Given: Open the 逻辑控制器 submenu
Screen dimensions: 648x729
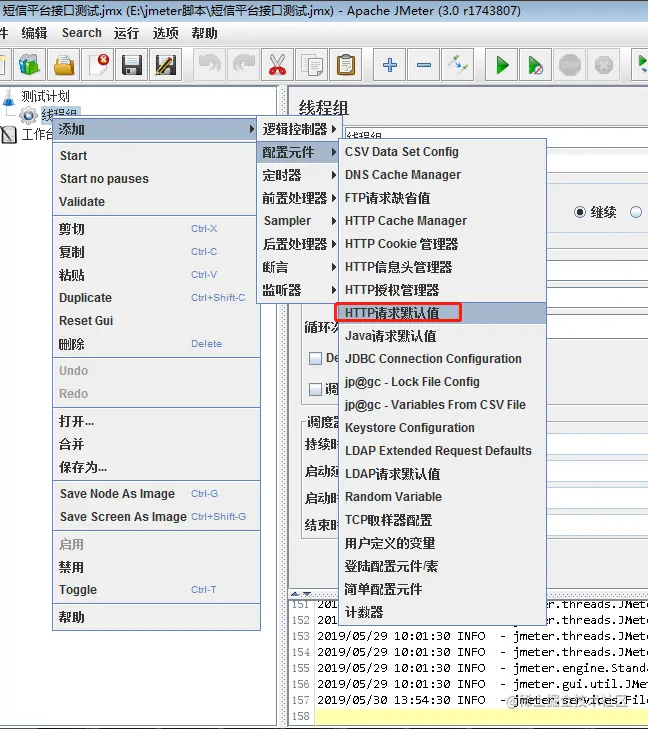Looking at the screenshot, I should pos(299,129).
